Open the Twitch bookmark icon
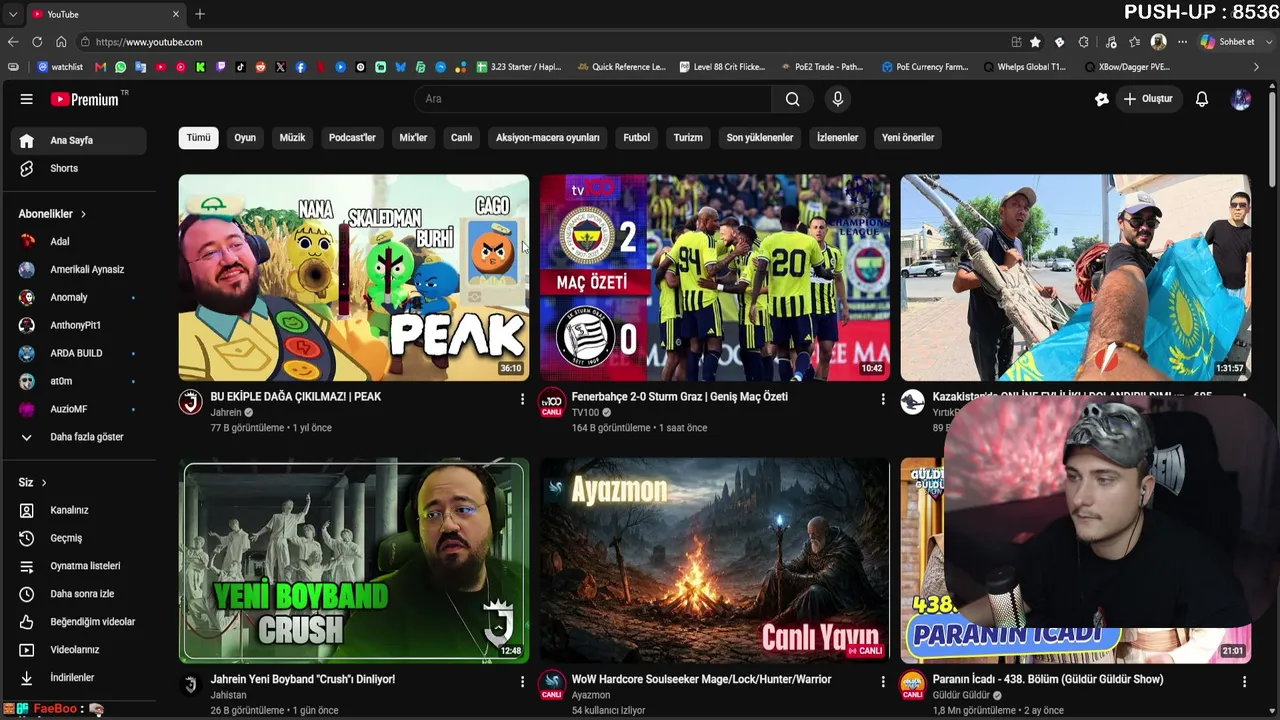This screenshot has width=1280, height=720. coord(220,67)
